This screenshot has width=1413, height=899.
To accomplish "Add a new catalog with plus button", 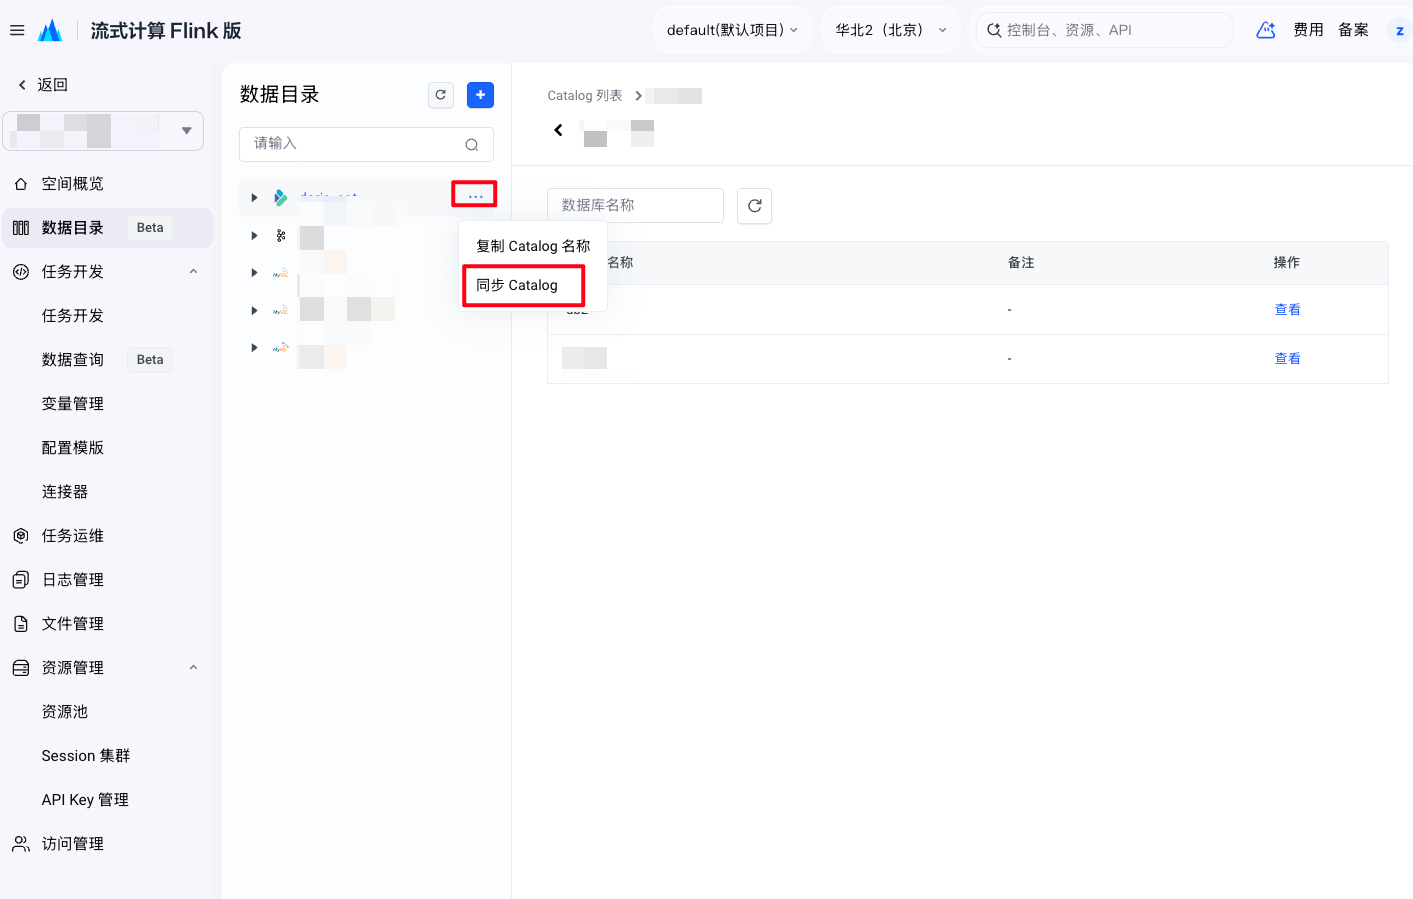I will pyautogui.click(x=480, y=95).
